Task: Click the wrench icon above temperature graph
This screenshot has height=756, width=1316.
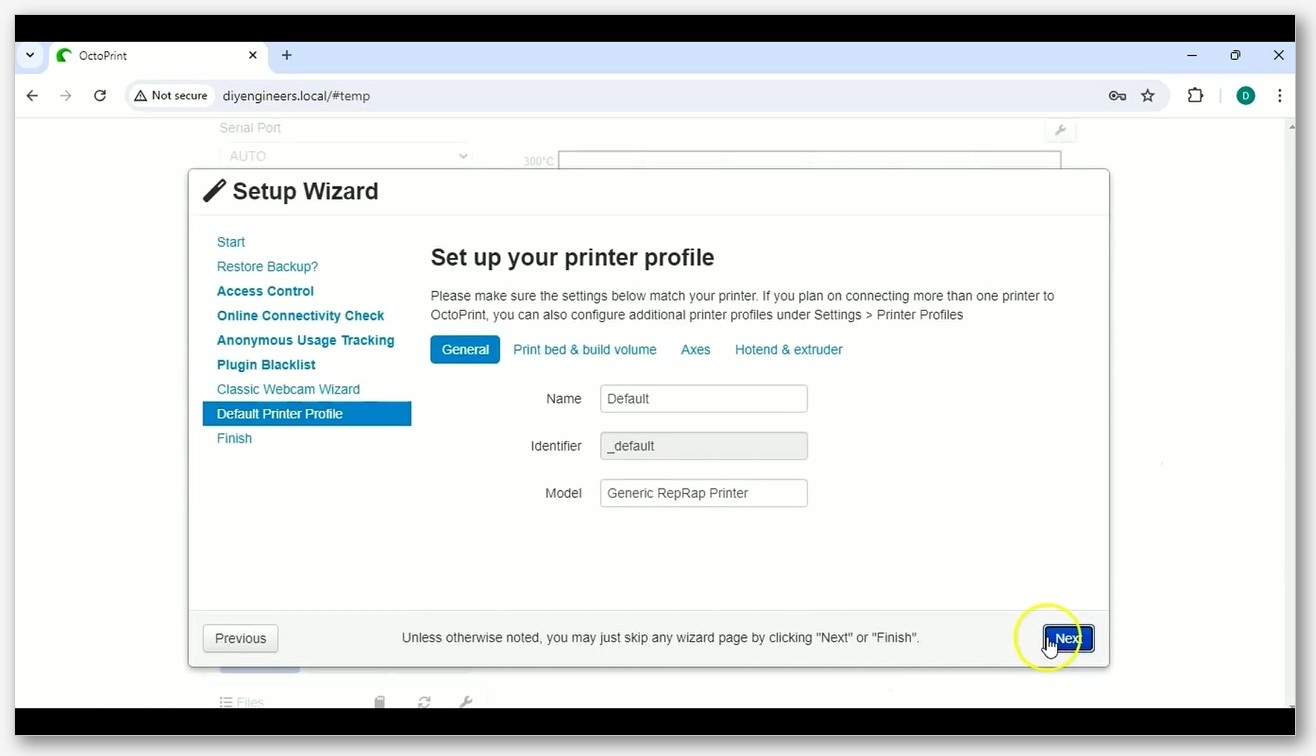Action: [x=1061, y=130]
